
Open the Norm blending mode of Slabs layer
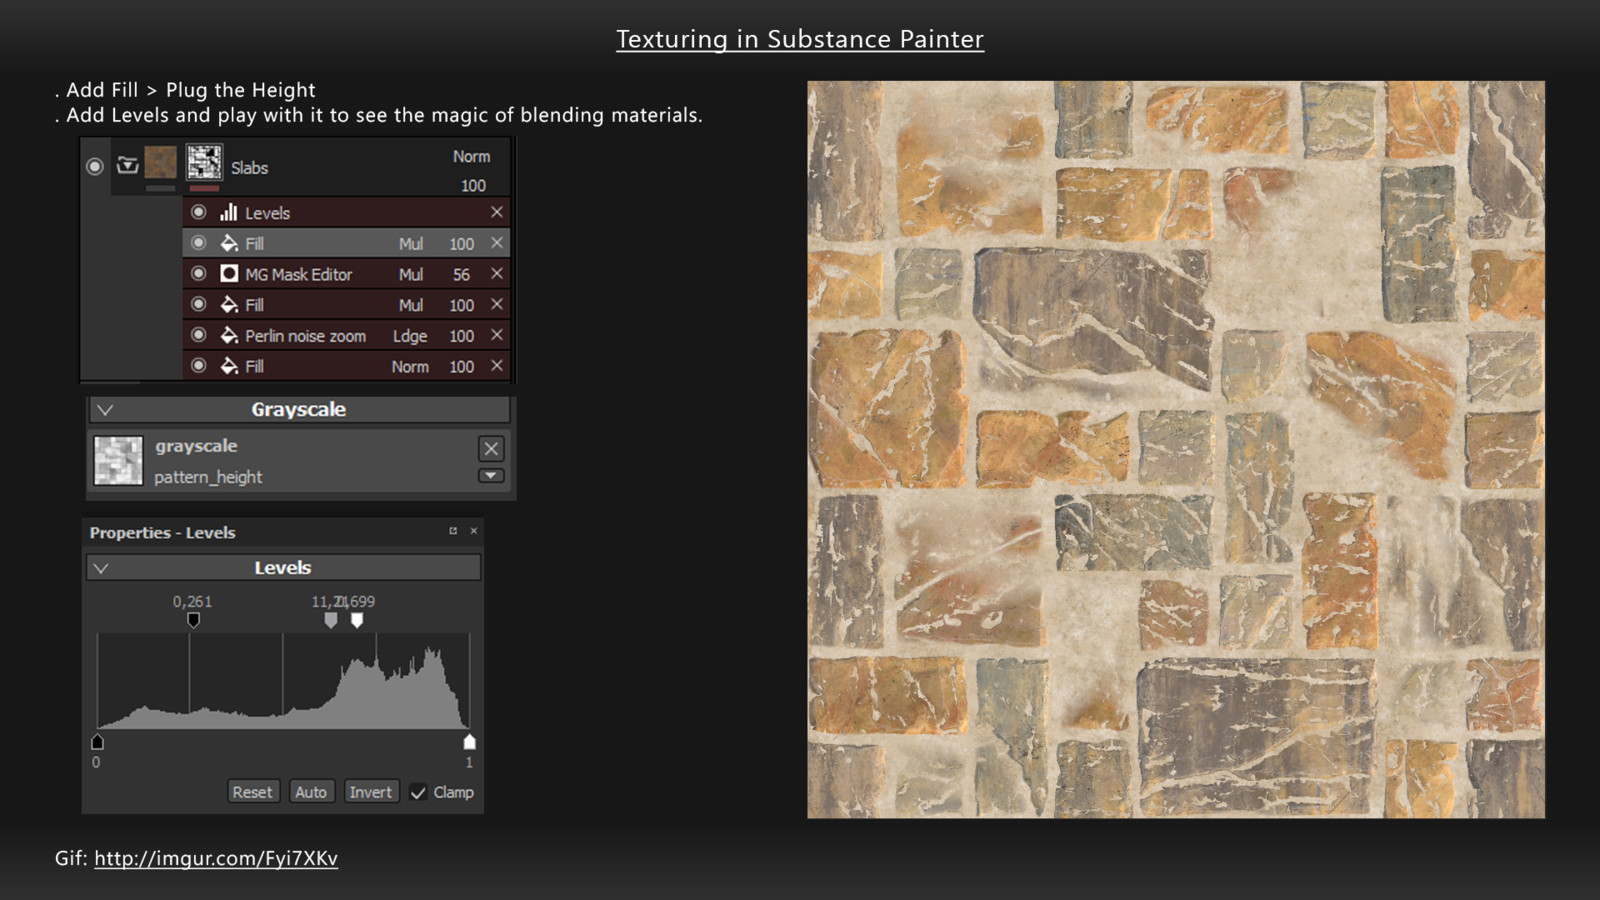(x=471, y=156)
